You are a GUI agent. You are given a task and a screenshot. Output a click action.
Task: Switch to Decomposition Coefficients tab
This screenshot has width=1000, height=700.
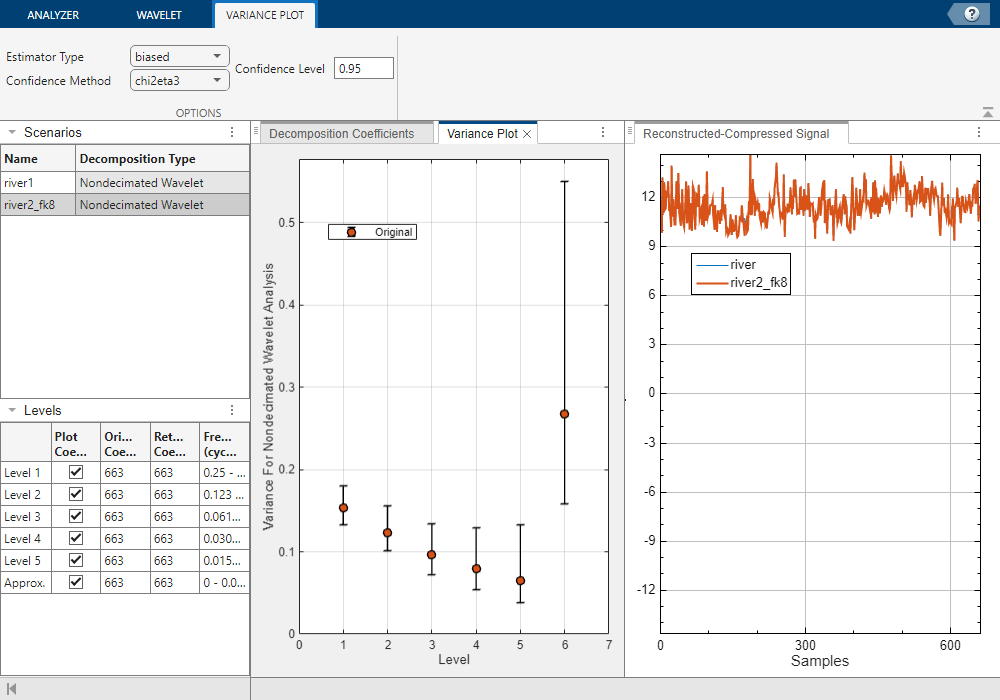342,133
